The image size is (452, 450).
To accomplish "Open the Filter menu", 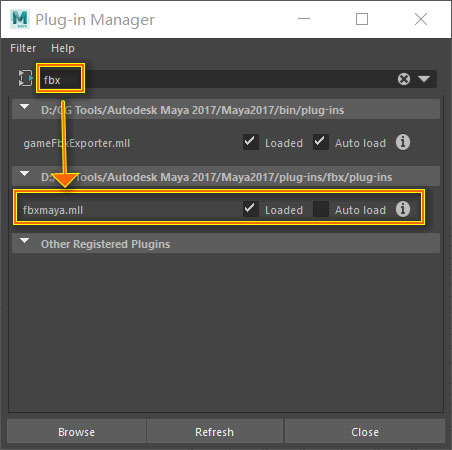I will (23, 48).
